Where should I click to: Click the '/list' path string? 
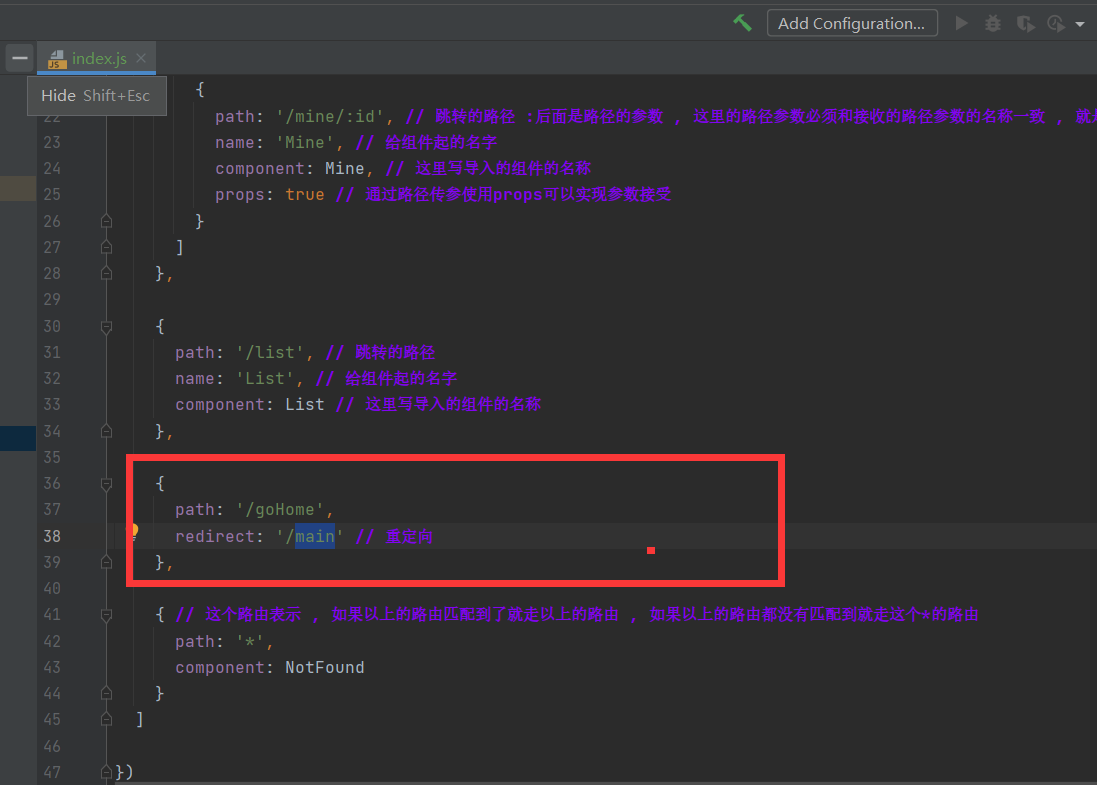270,353
